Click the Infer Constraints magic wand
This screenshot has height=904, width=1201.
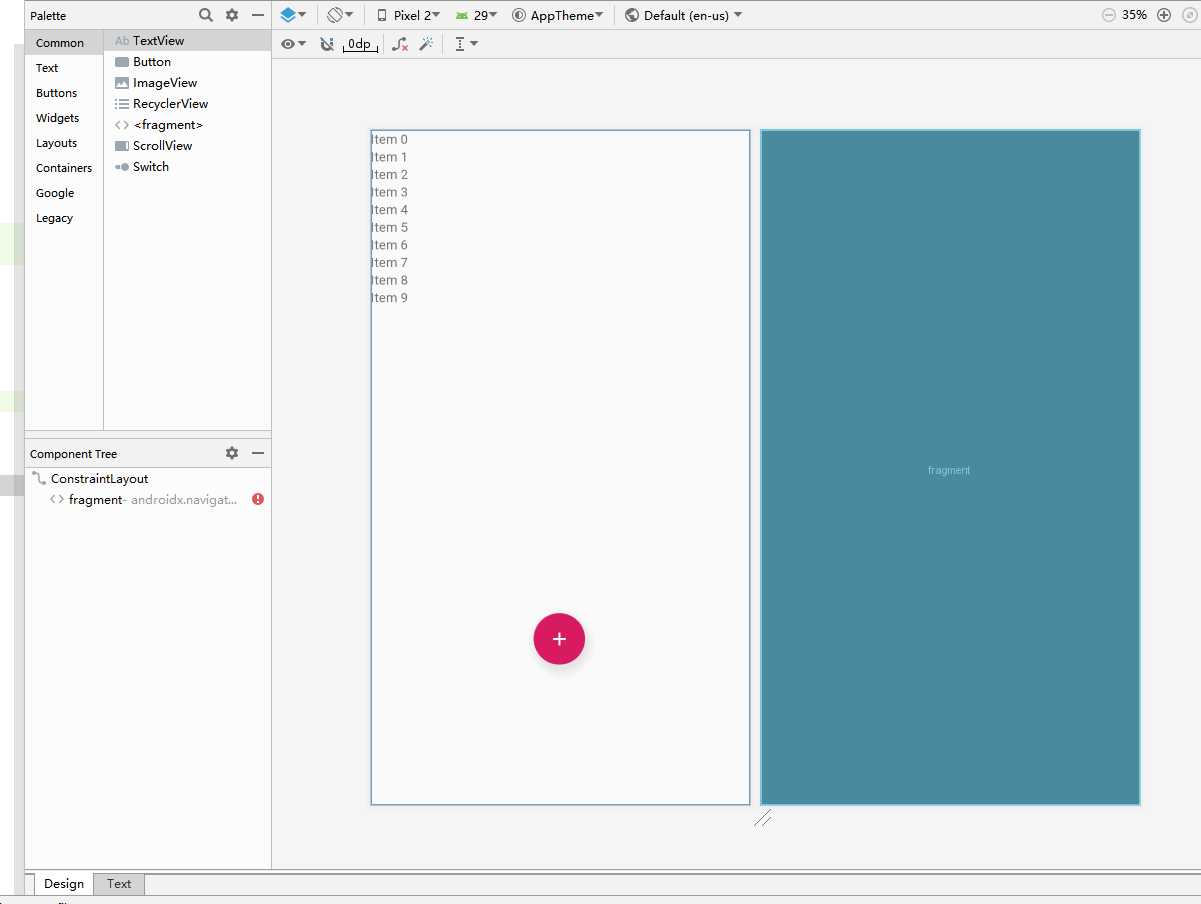426,44
